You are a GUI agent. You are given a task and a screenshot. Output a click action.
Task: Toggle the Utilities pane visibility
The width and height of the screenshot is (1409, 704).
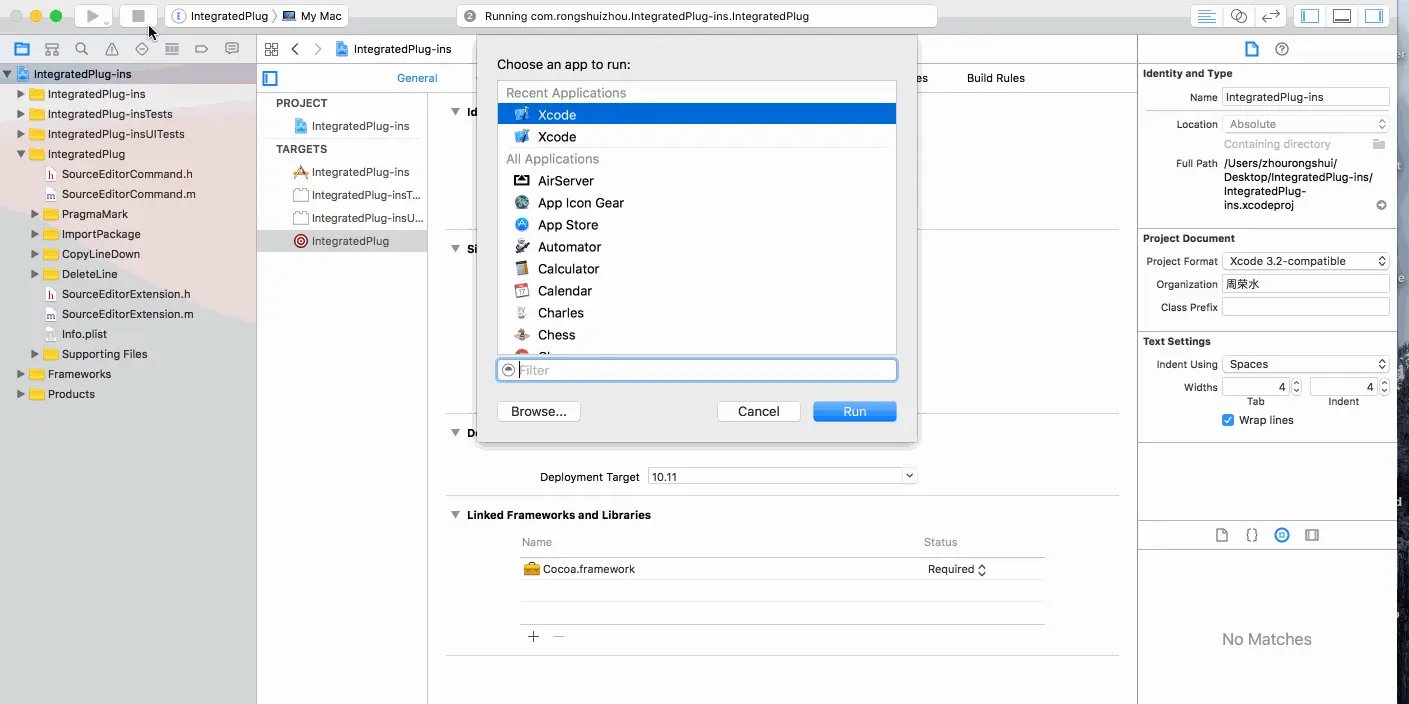pyautogui.click(x=1374, y=16)
